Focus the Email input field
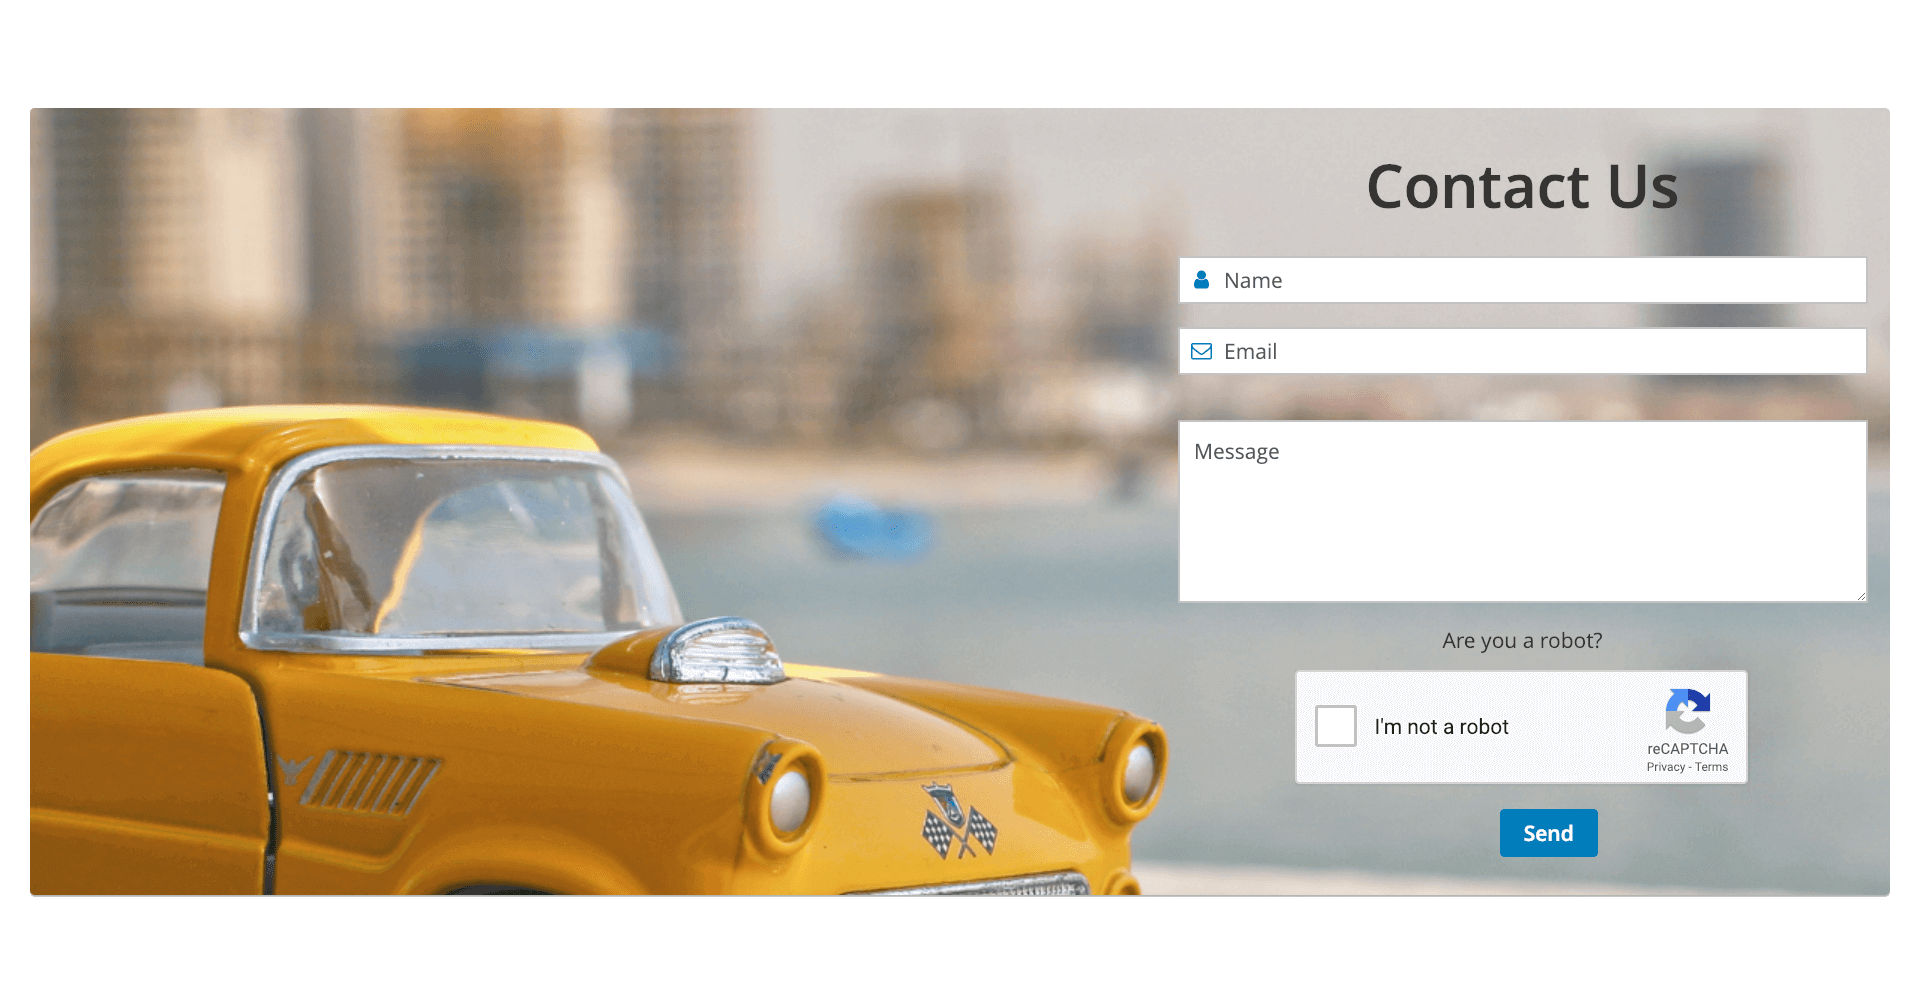 [x=1500, y=351]
